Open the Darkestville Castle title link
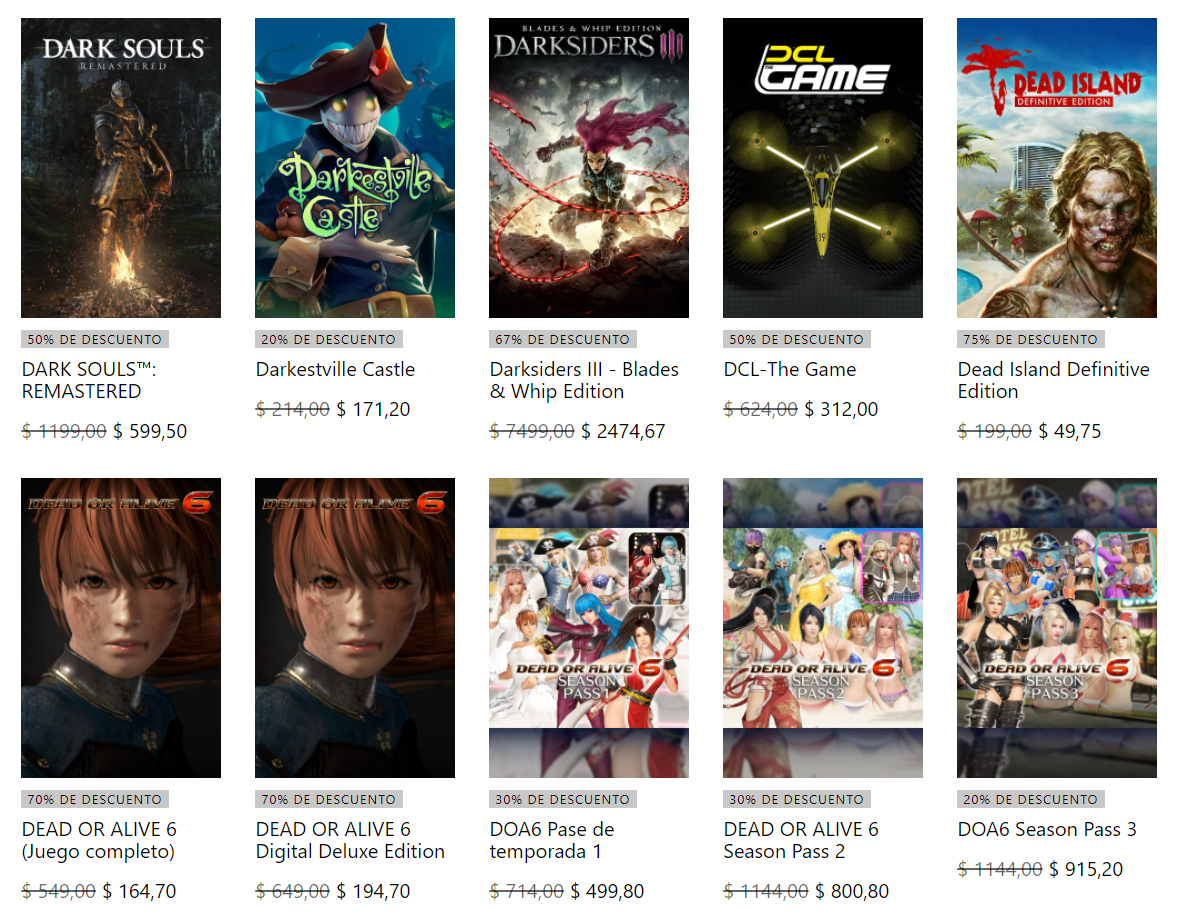 click(x=335, y=370)
